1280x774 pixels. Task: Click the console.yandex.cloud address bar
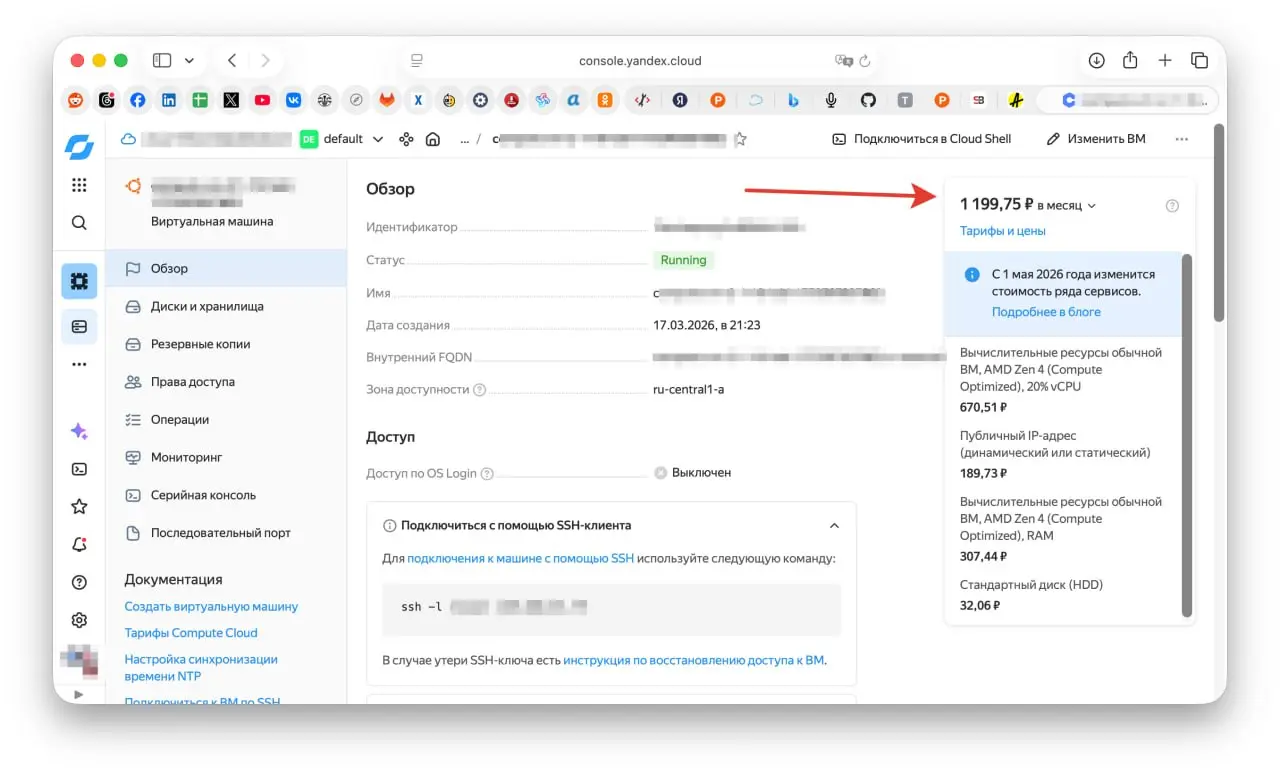640,61
